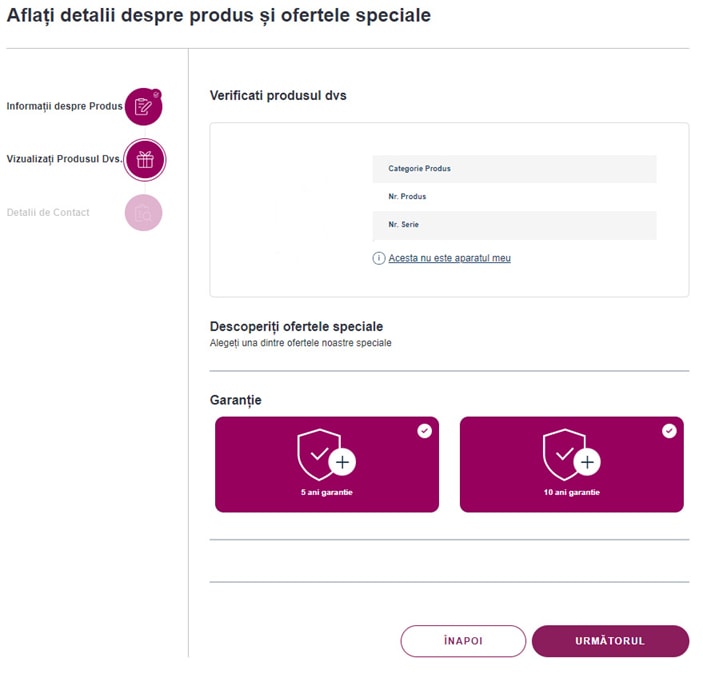This screenshot has width=703, height=678.
Task: Click the info icon beside Acesta nu este
Action: pos(379,258)
